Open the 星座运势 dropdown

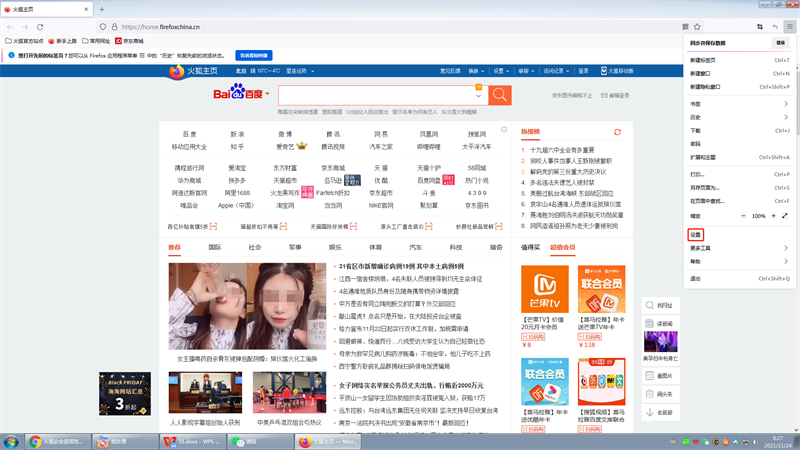[300, 71]
